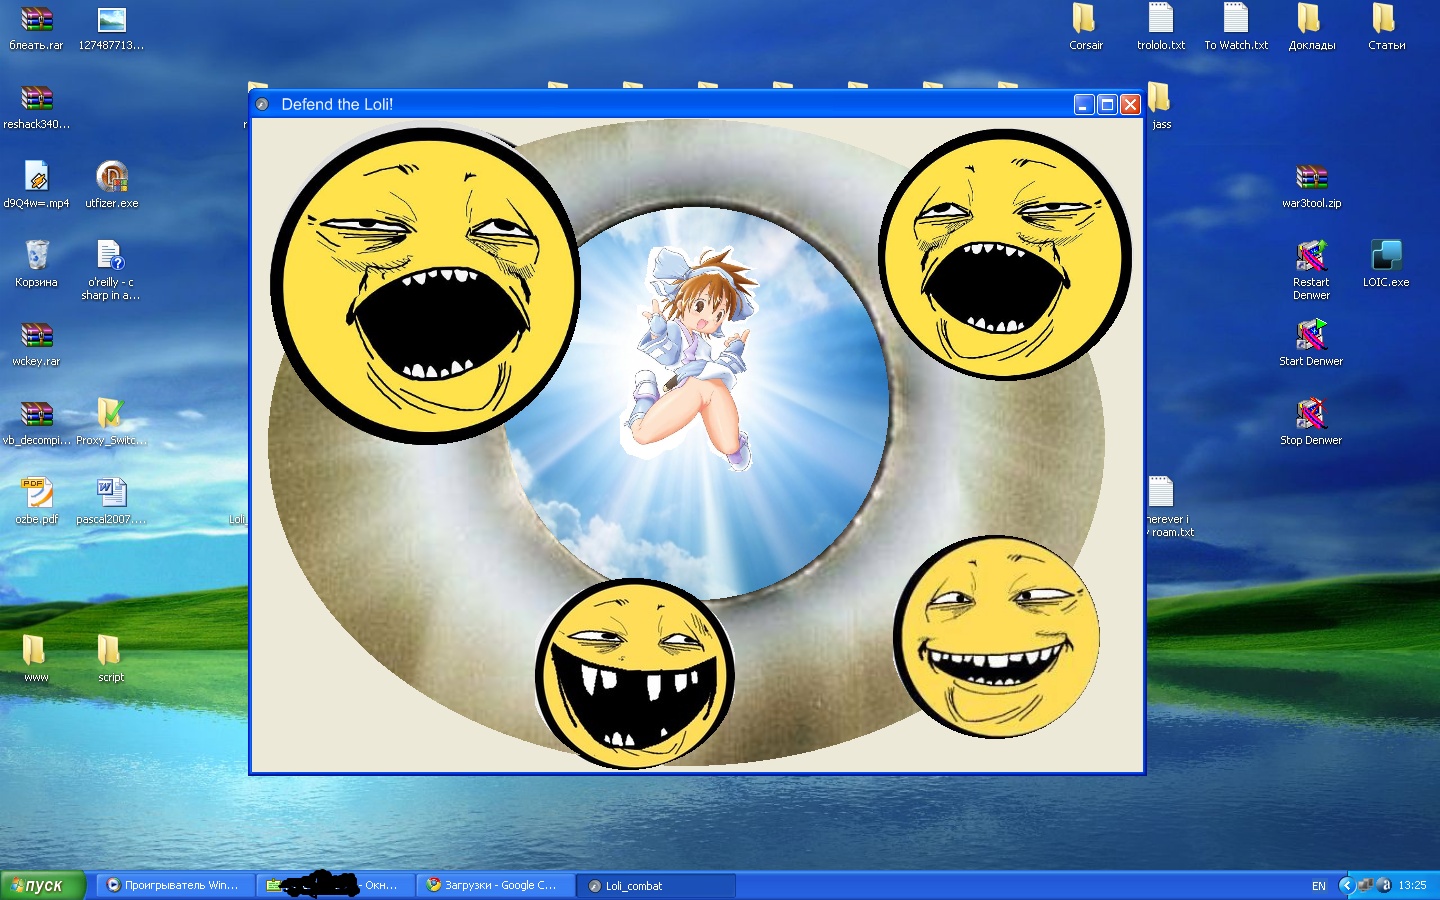The height and width of the screenshot is (900, 1440).
Task: Click the 13:25 taskbar clock
Action: pyautogui.click(x=1412, y=886)
